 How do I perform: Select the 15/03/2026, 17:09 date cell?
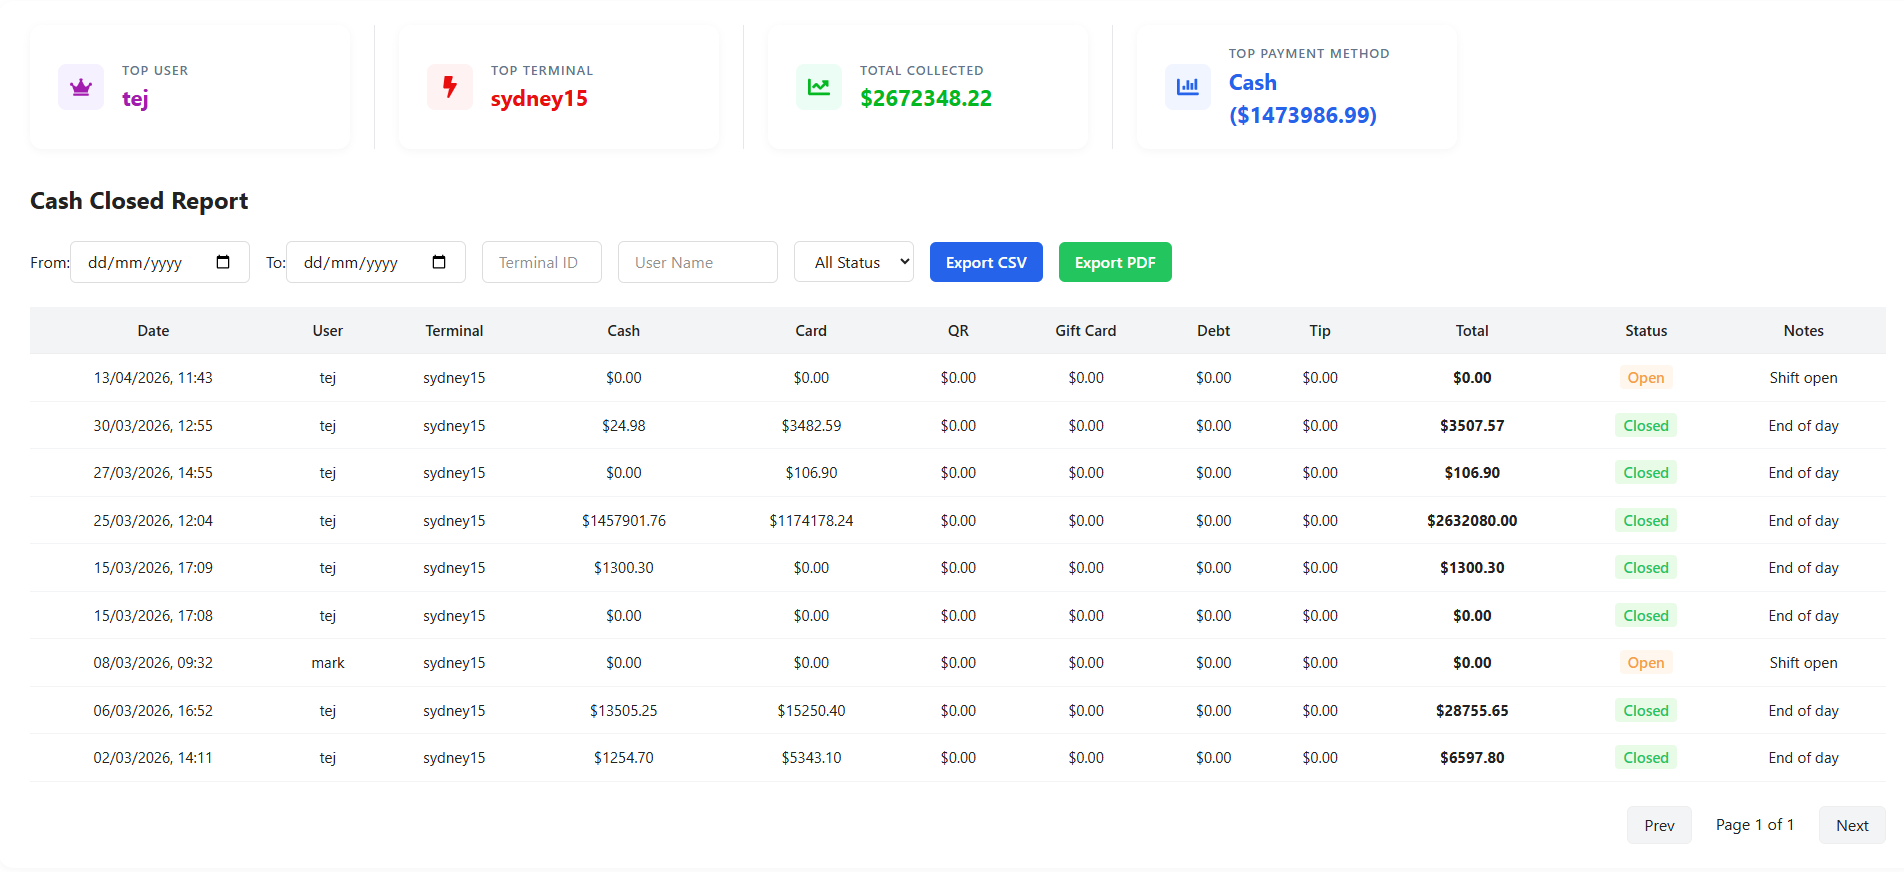[x=153, y=568]
